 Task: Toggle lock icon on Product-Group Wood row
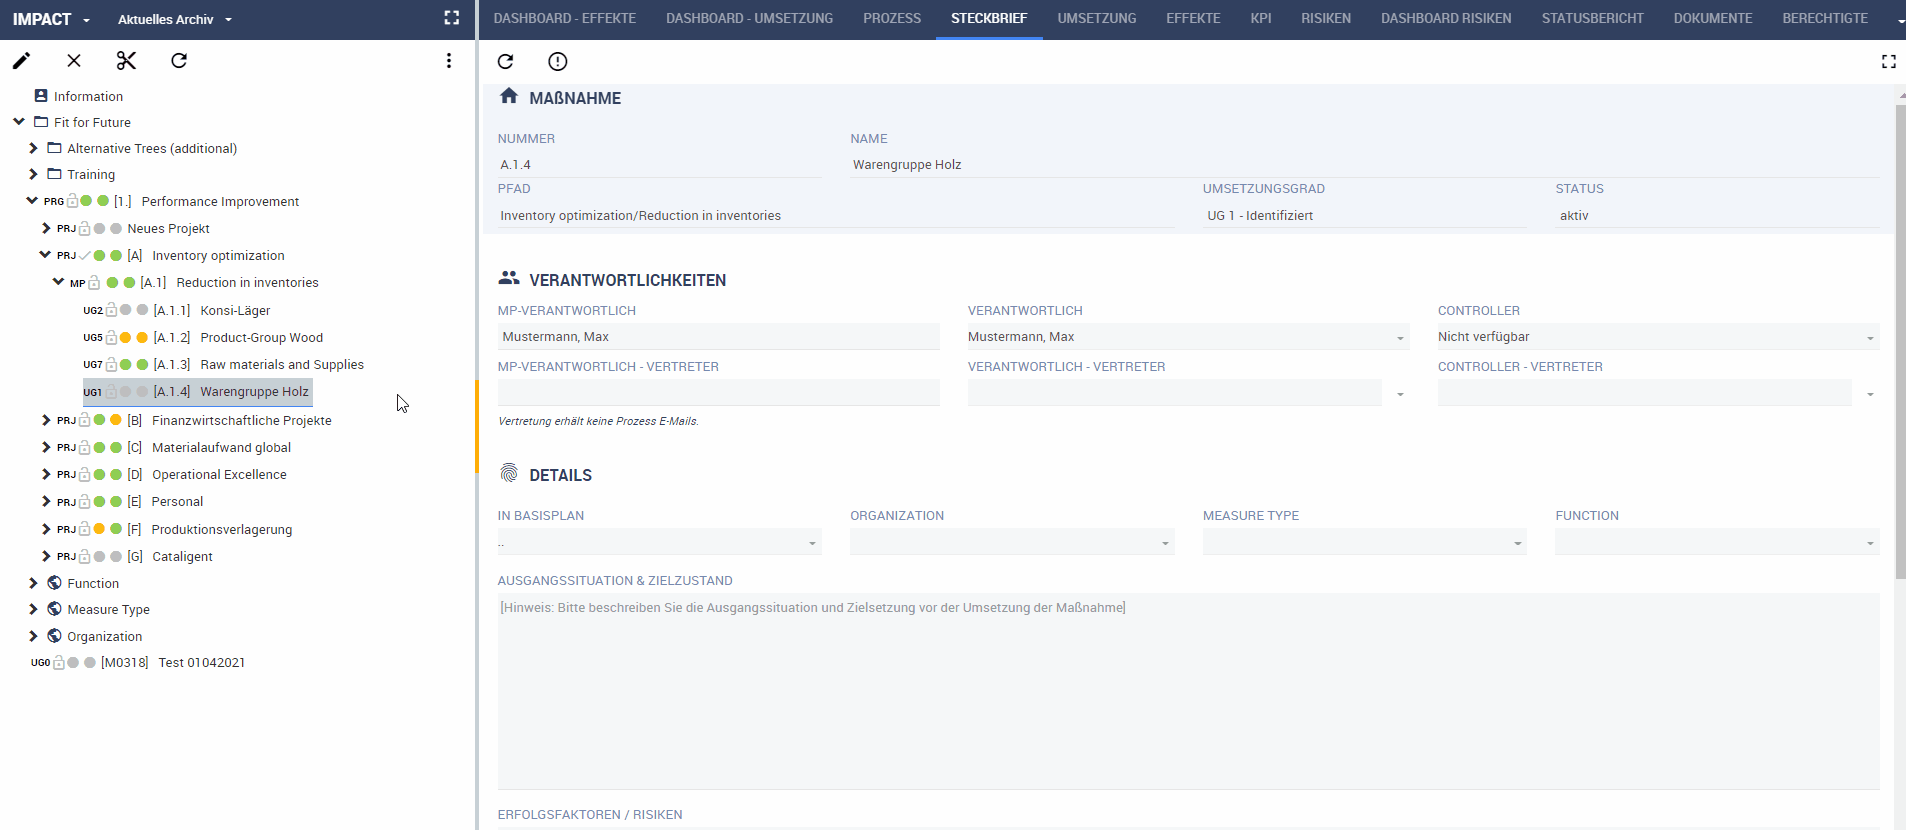111,337
